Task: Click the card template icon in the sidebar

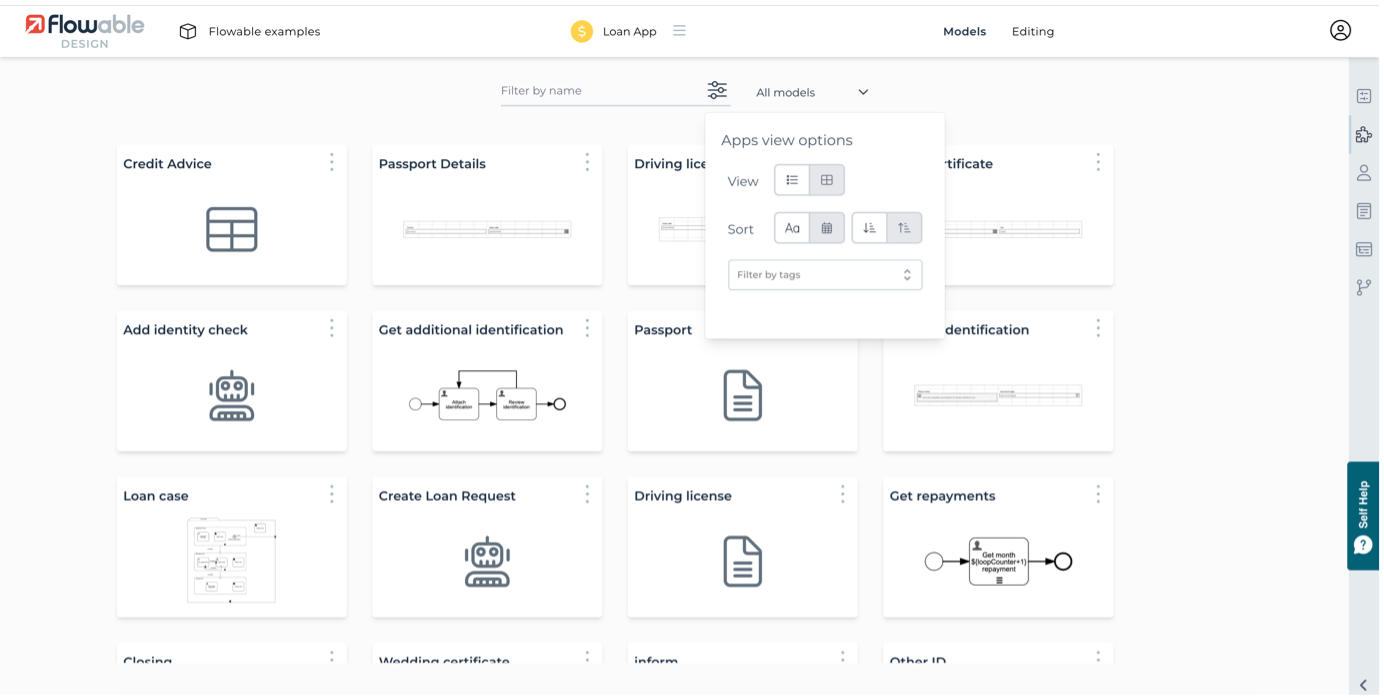Action: click(1364, 249)
